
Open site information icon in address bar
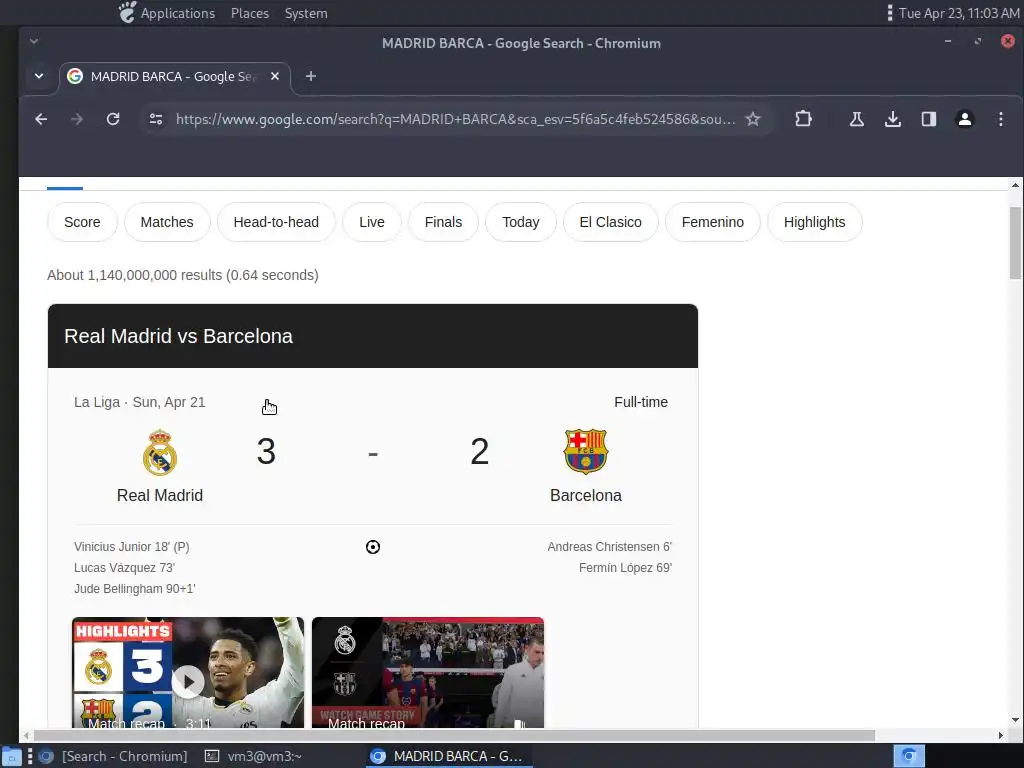pyautogui.click(x=156, y=119)
